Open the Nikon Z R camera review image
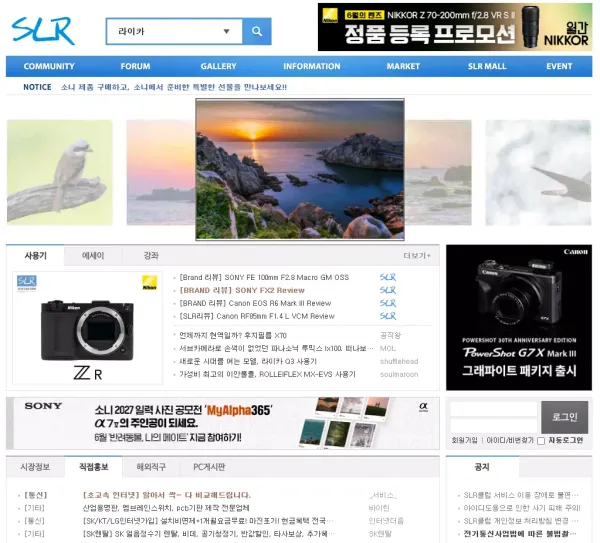 pos(88,328)
